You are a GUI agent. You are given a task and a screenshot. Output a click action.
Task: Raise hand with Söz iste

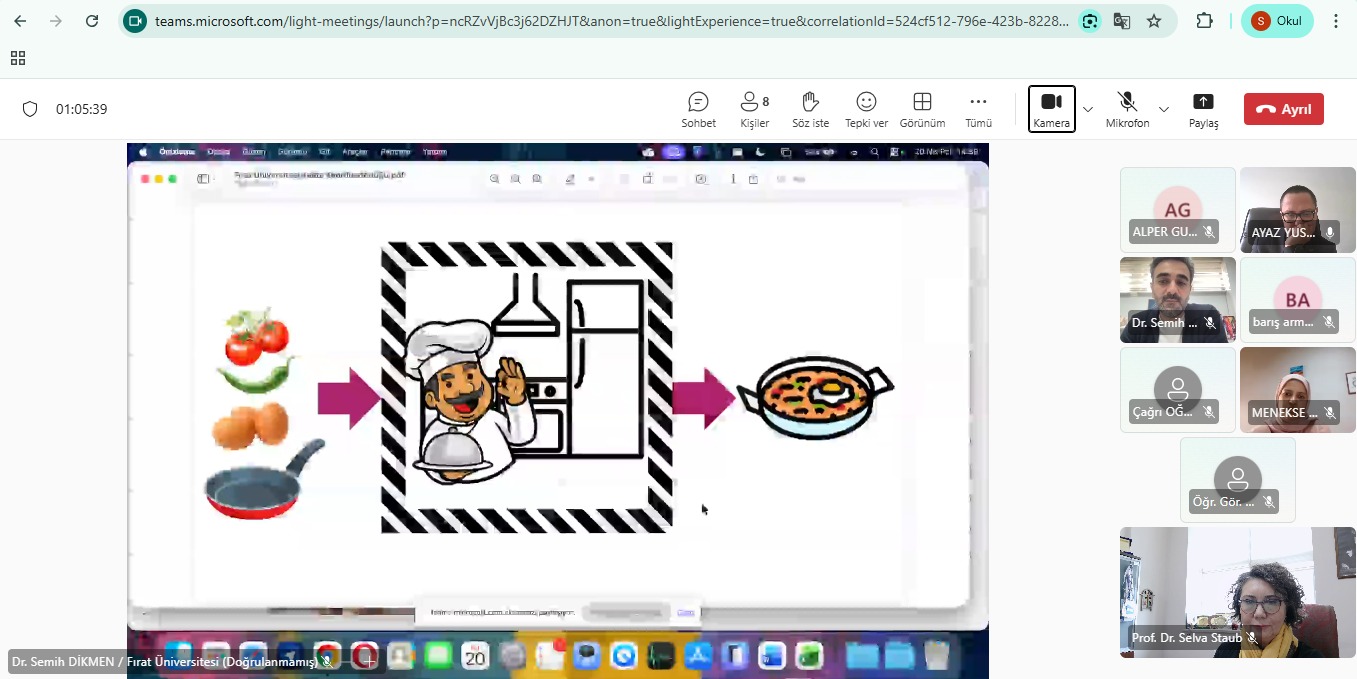(x=810, y=109)
